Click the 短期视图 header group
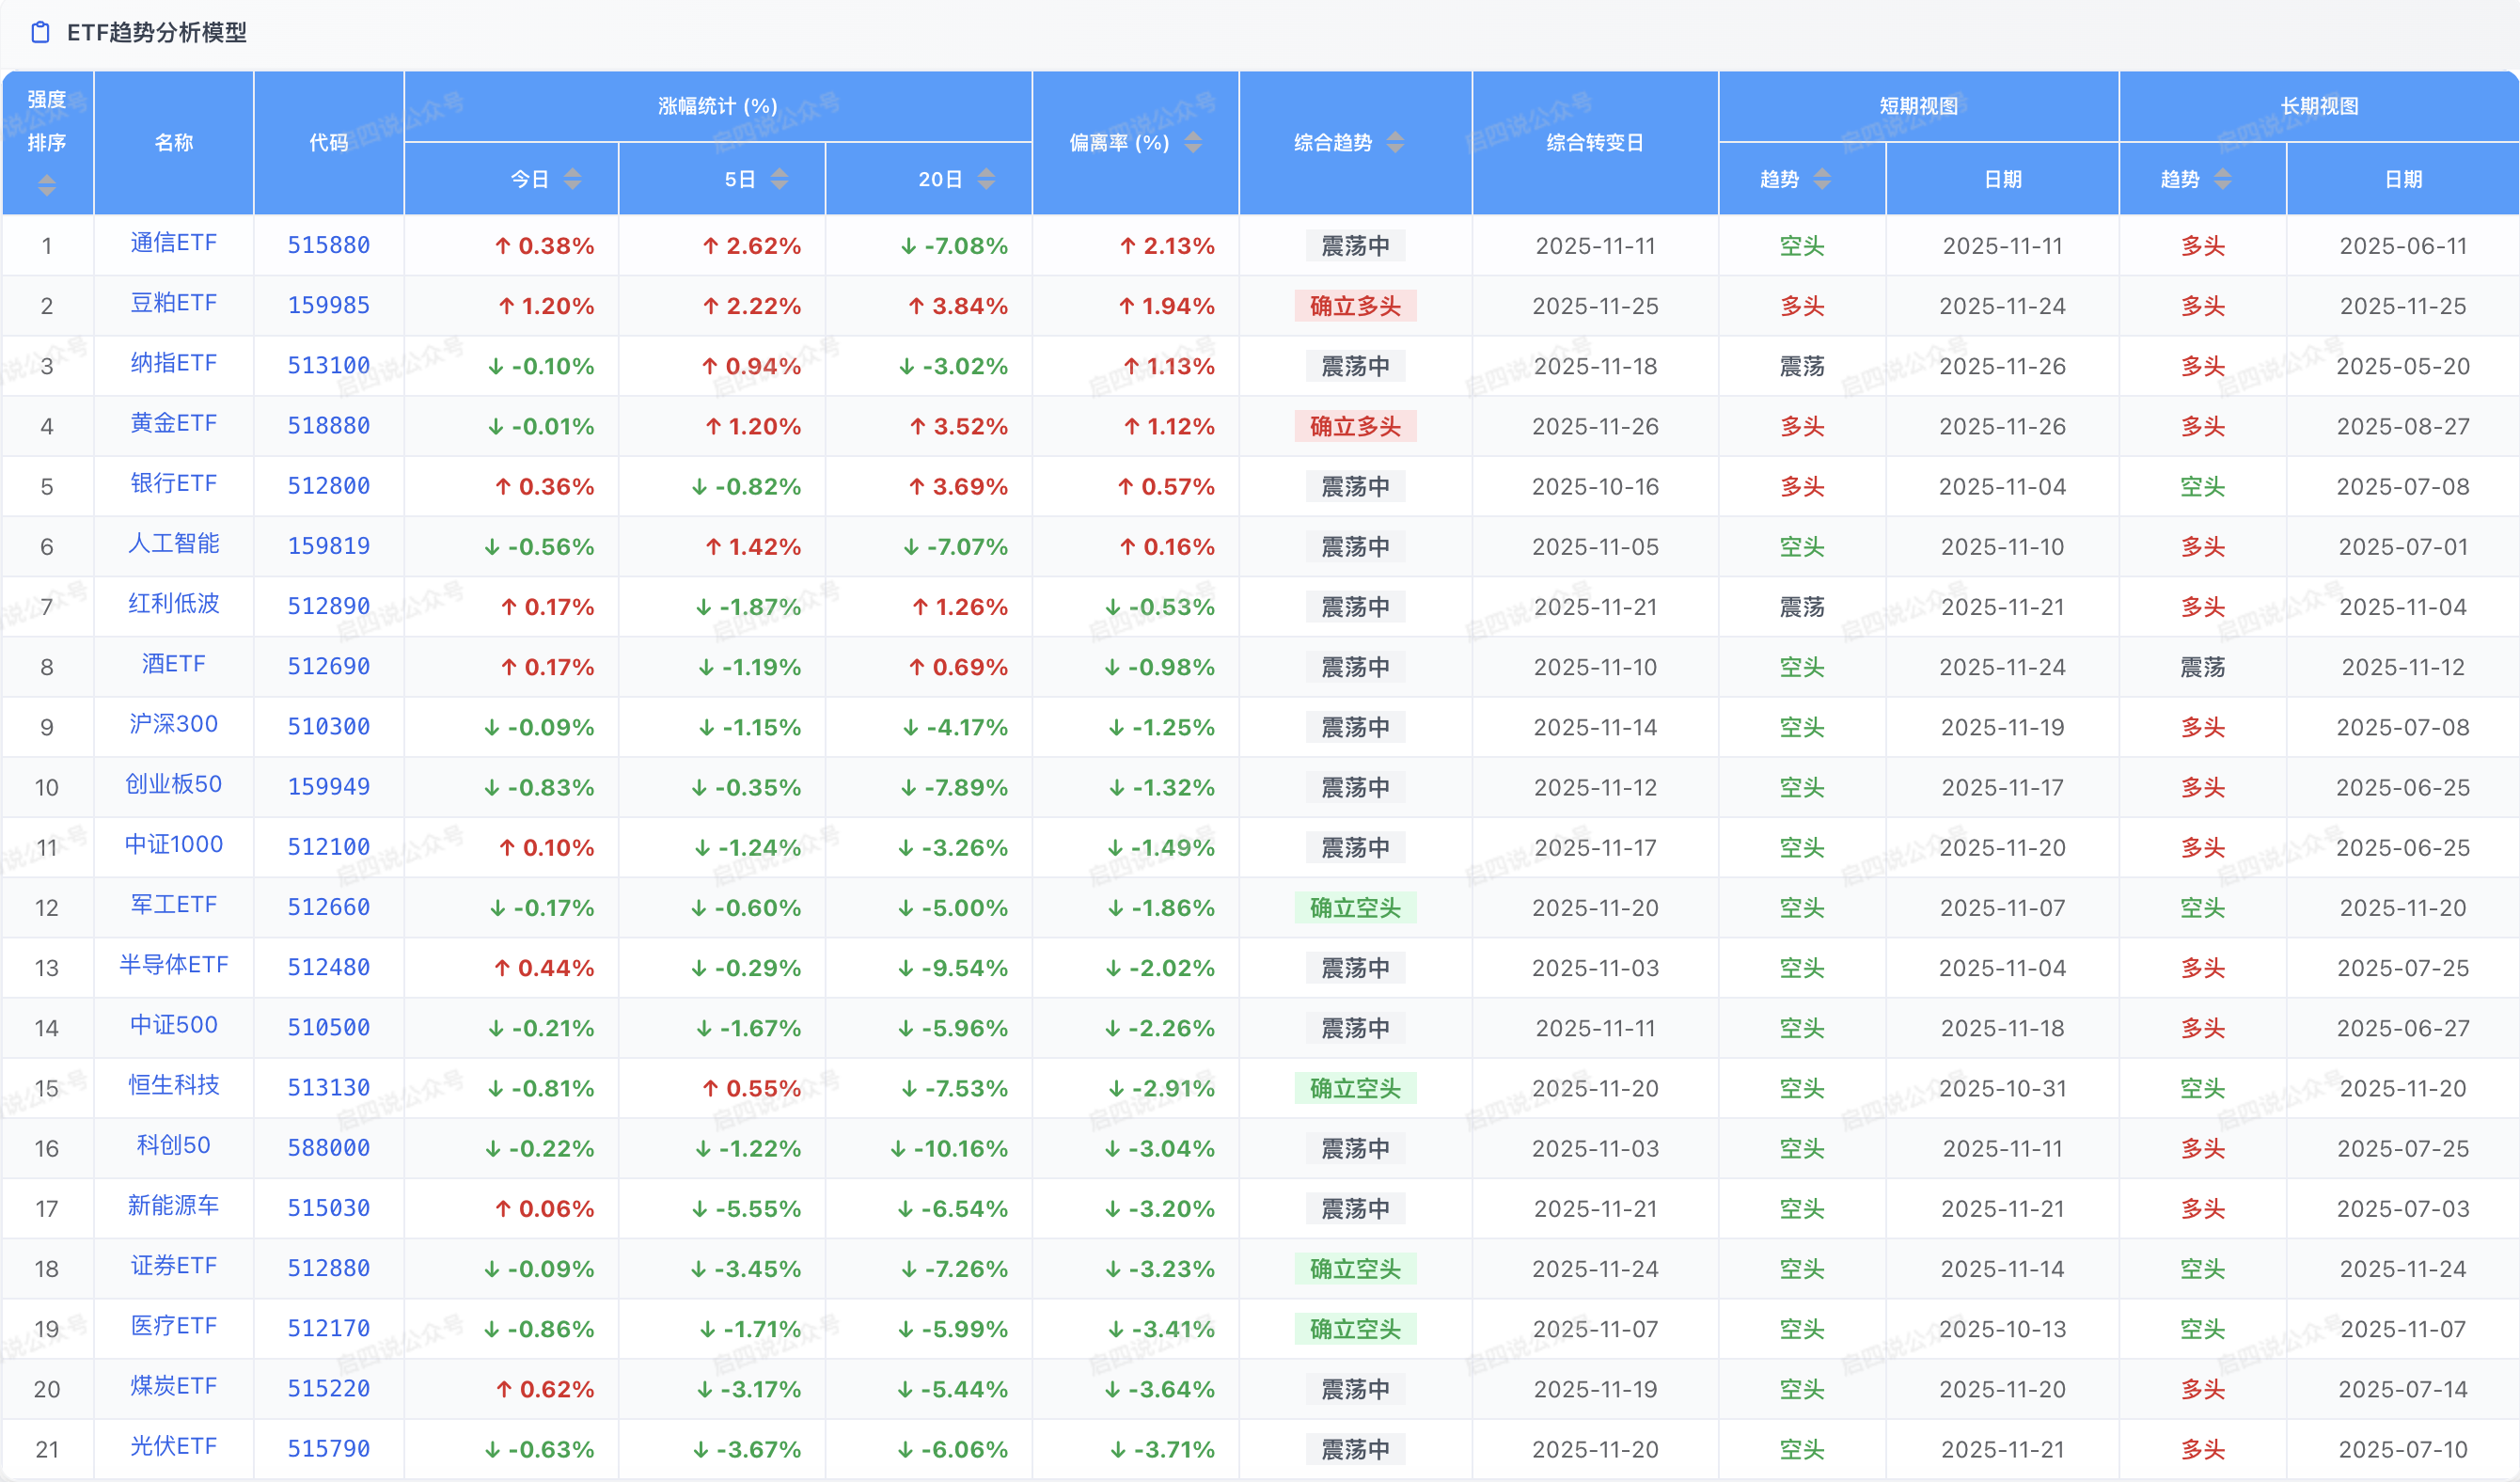 [1917, 106]
